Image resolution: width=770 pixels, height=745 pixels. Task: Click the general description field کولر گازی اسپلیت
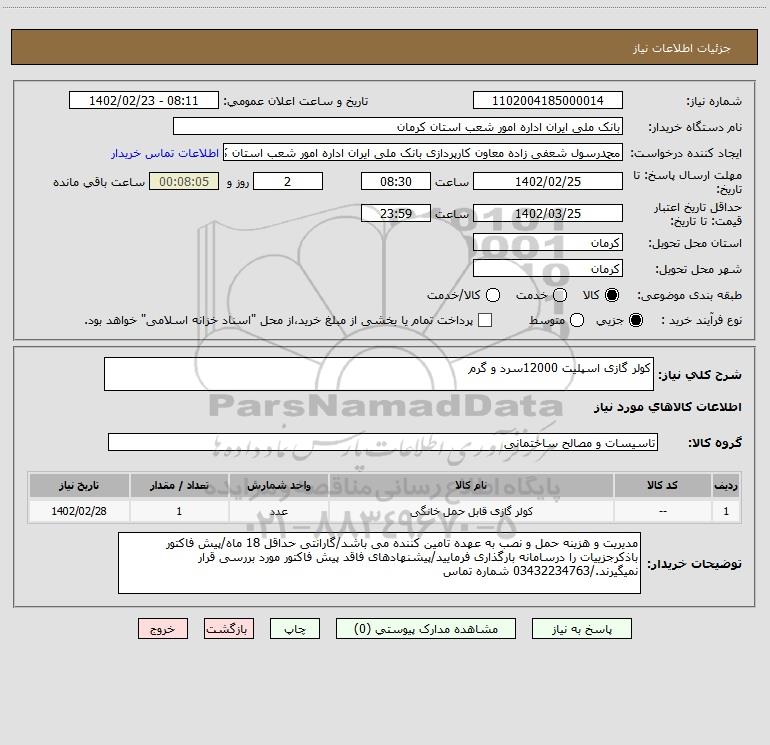(x=379, y=374)
